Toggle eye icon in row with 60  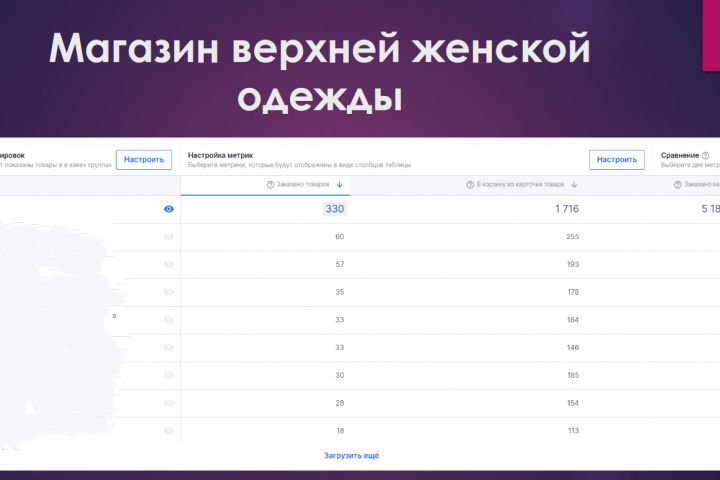(169, 237)
